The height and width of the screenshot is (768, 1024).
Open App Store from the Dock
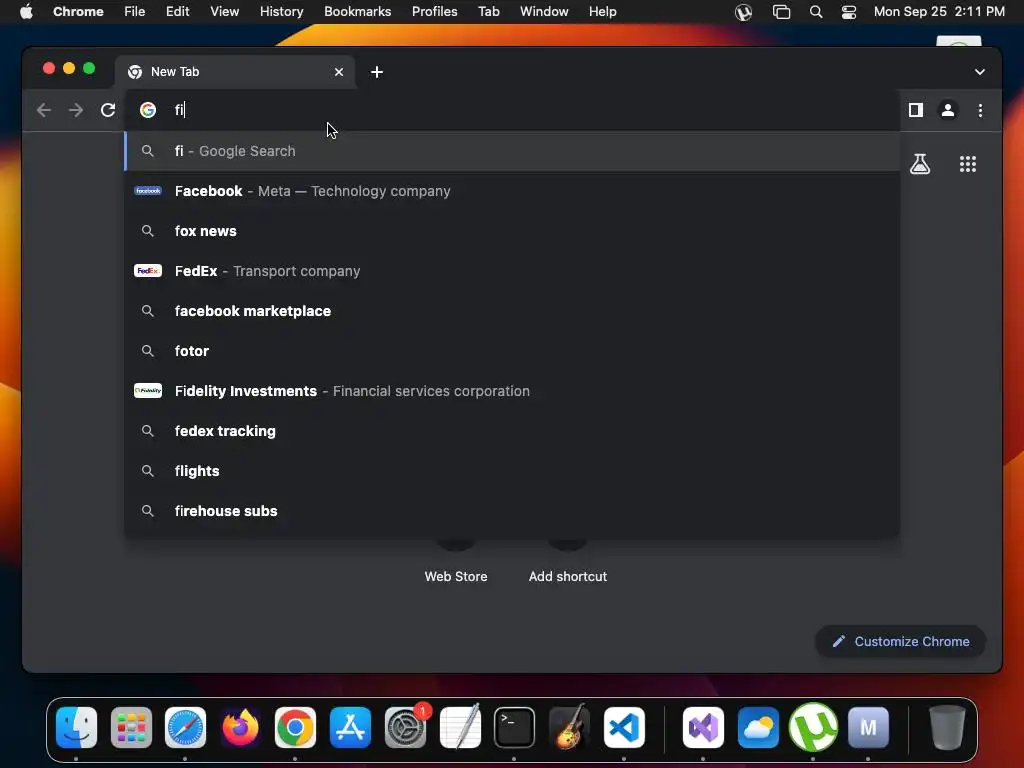350,727
